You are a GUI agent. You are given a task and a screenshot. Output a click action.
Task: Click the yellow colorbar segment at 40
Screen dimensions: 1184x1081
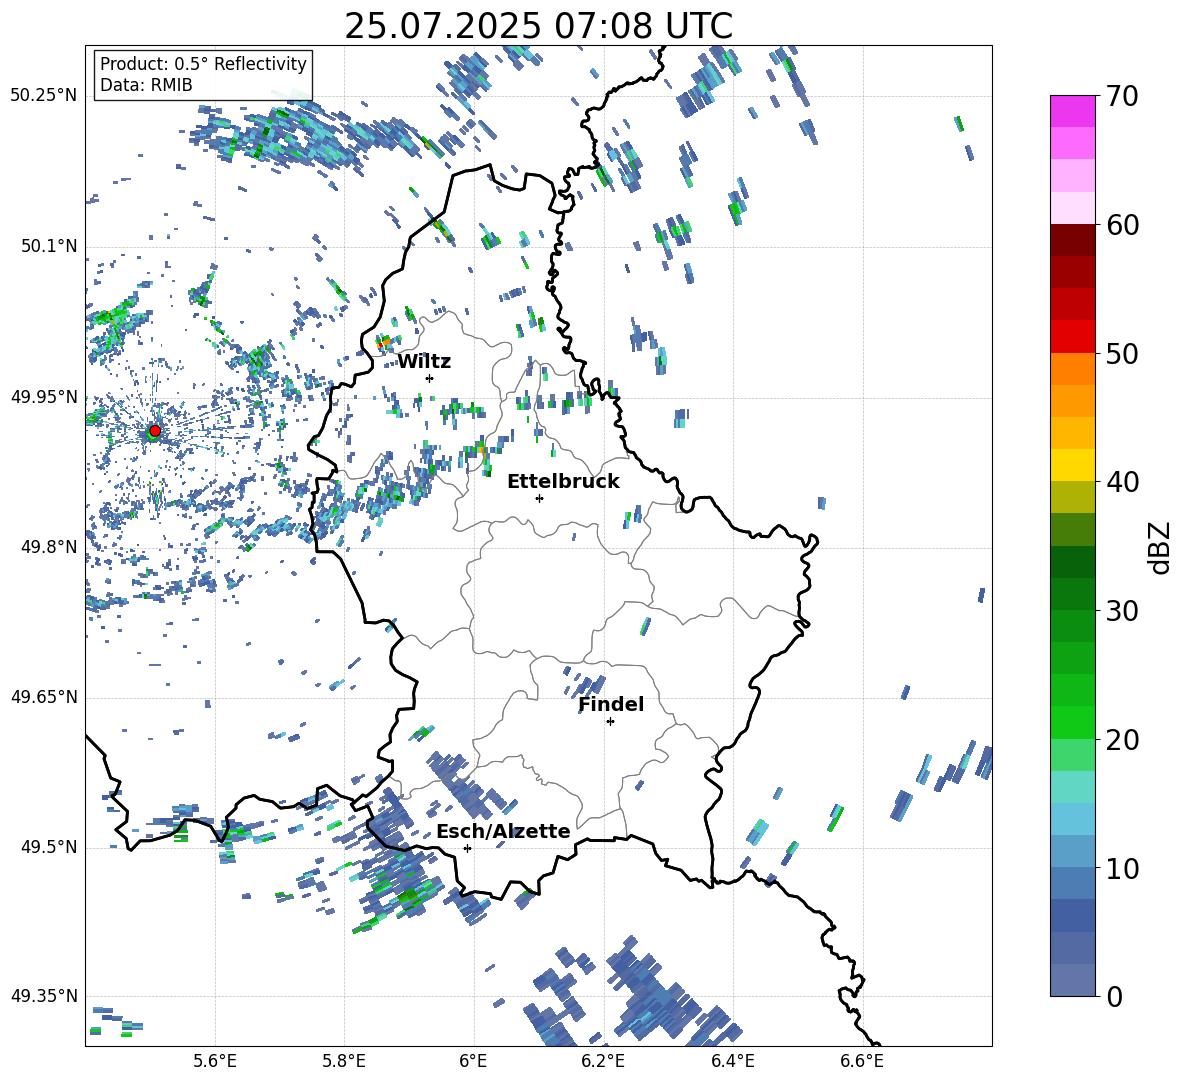(1072, 465)
